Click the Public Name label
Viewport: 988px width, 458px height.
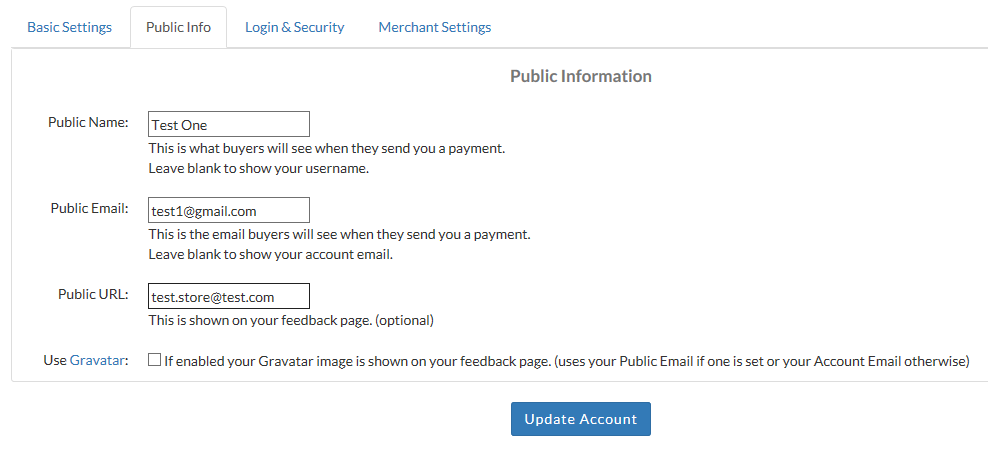pyautogui.click(x=88, y=122)
